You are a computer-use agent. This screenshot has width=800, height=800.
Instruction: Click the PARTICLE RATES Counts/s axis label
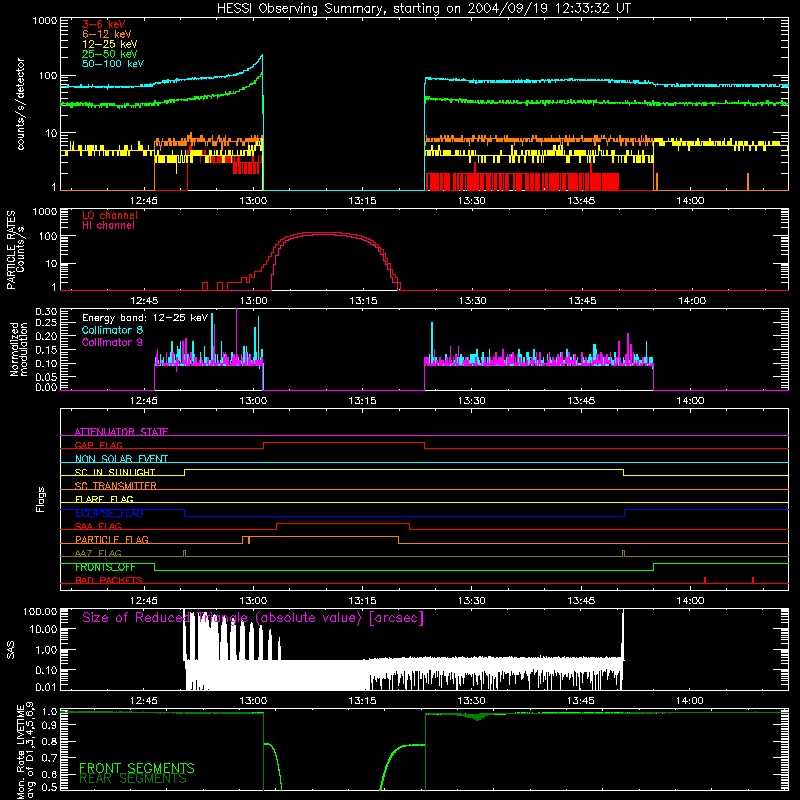[x=15, y=250]
